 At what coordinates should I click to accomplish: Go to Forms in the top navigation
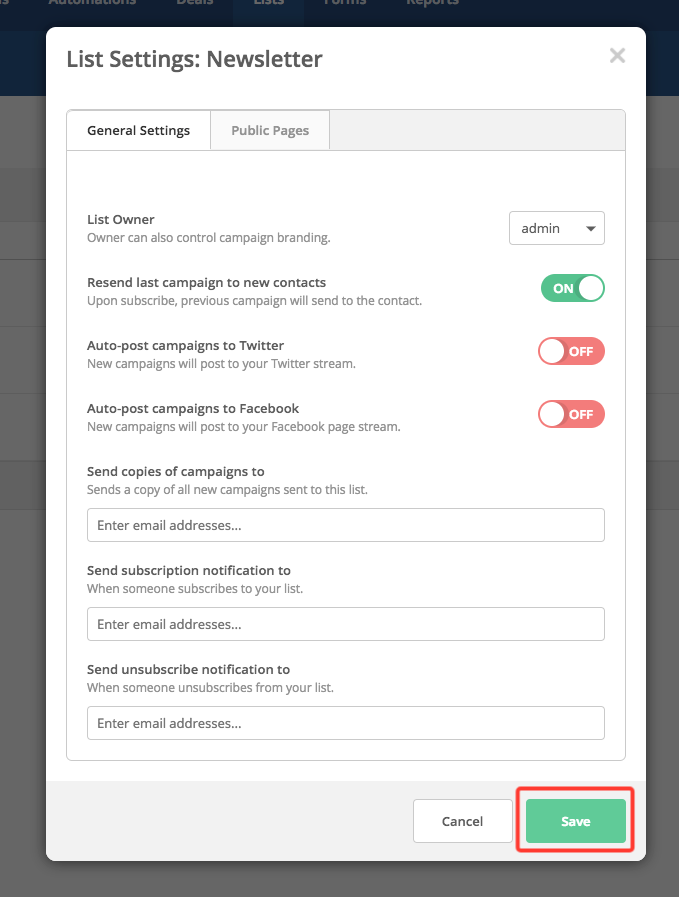pyautogui.click(x=344, y=3)
